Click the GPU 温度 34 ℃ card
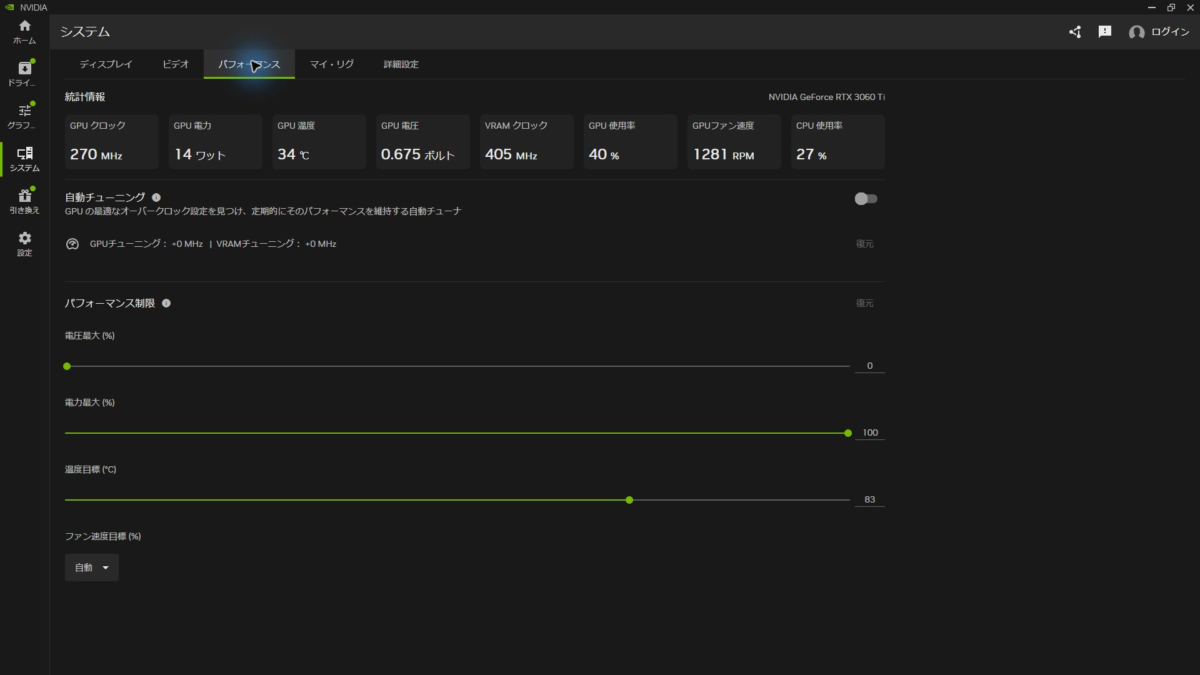The width and height of the screenshot is (1200, 675). [x=319, y=142]
